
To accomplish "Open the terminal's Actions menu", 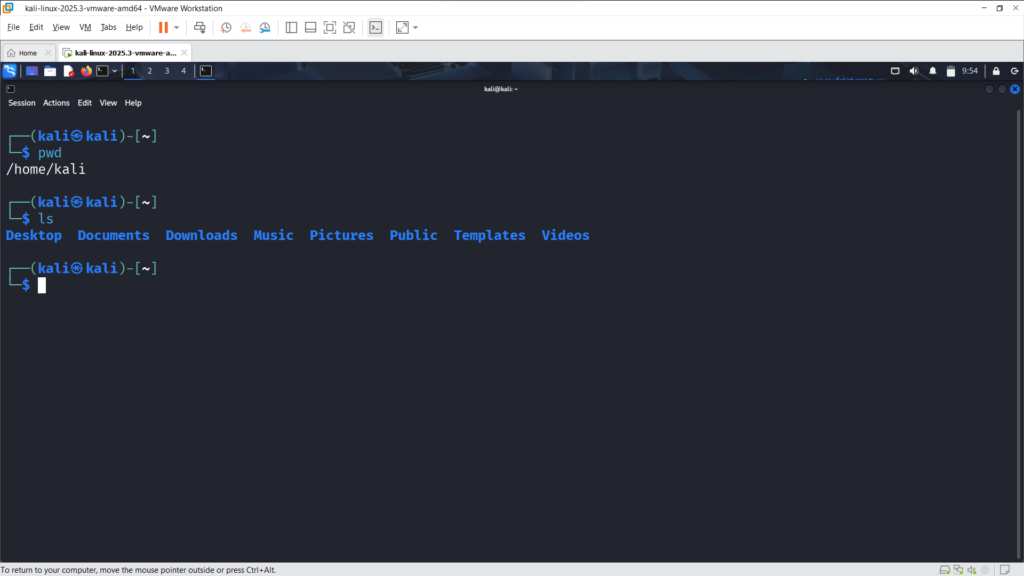I will click(56, 103).
